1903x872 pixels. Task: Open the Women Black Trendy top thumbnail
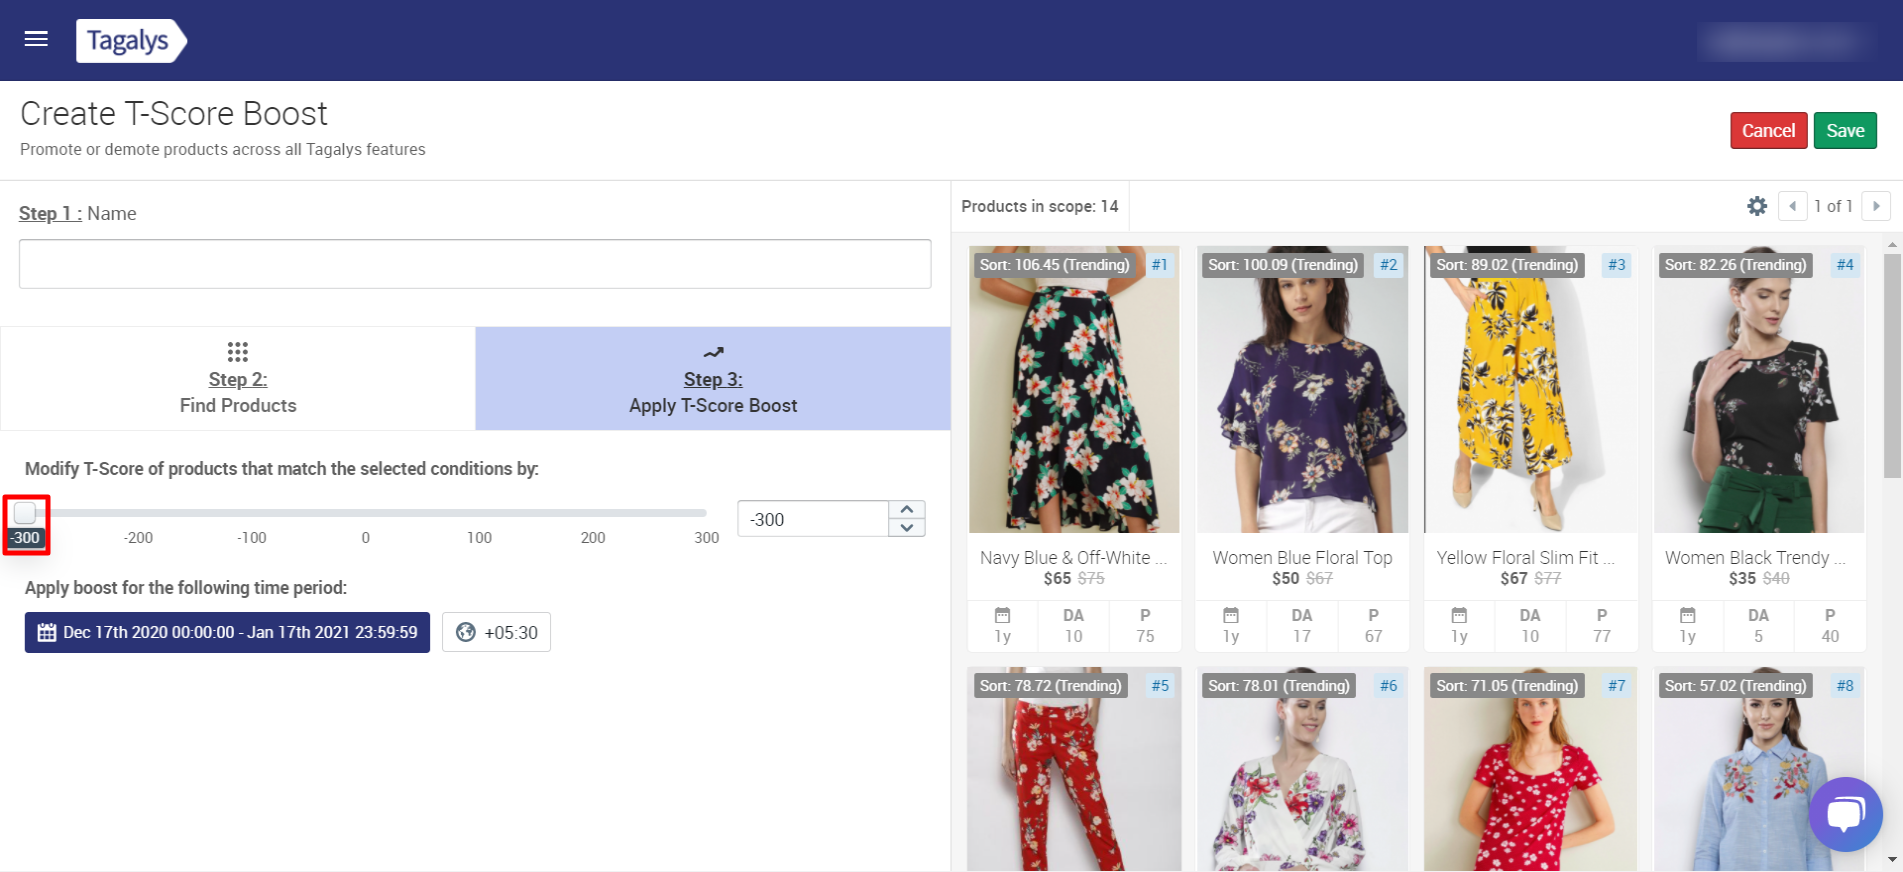[1759, 390]
